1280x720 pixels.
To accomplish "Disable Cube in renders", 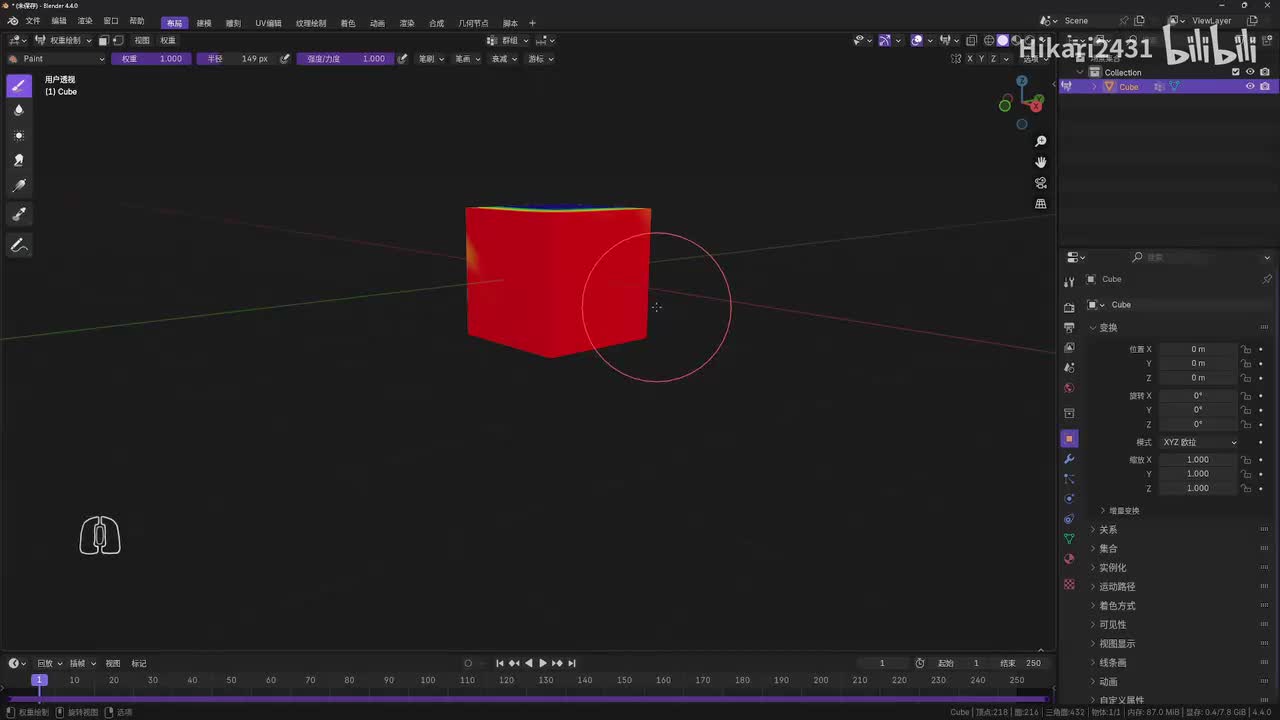I will coord(1265,86).
